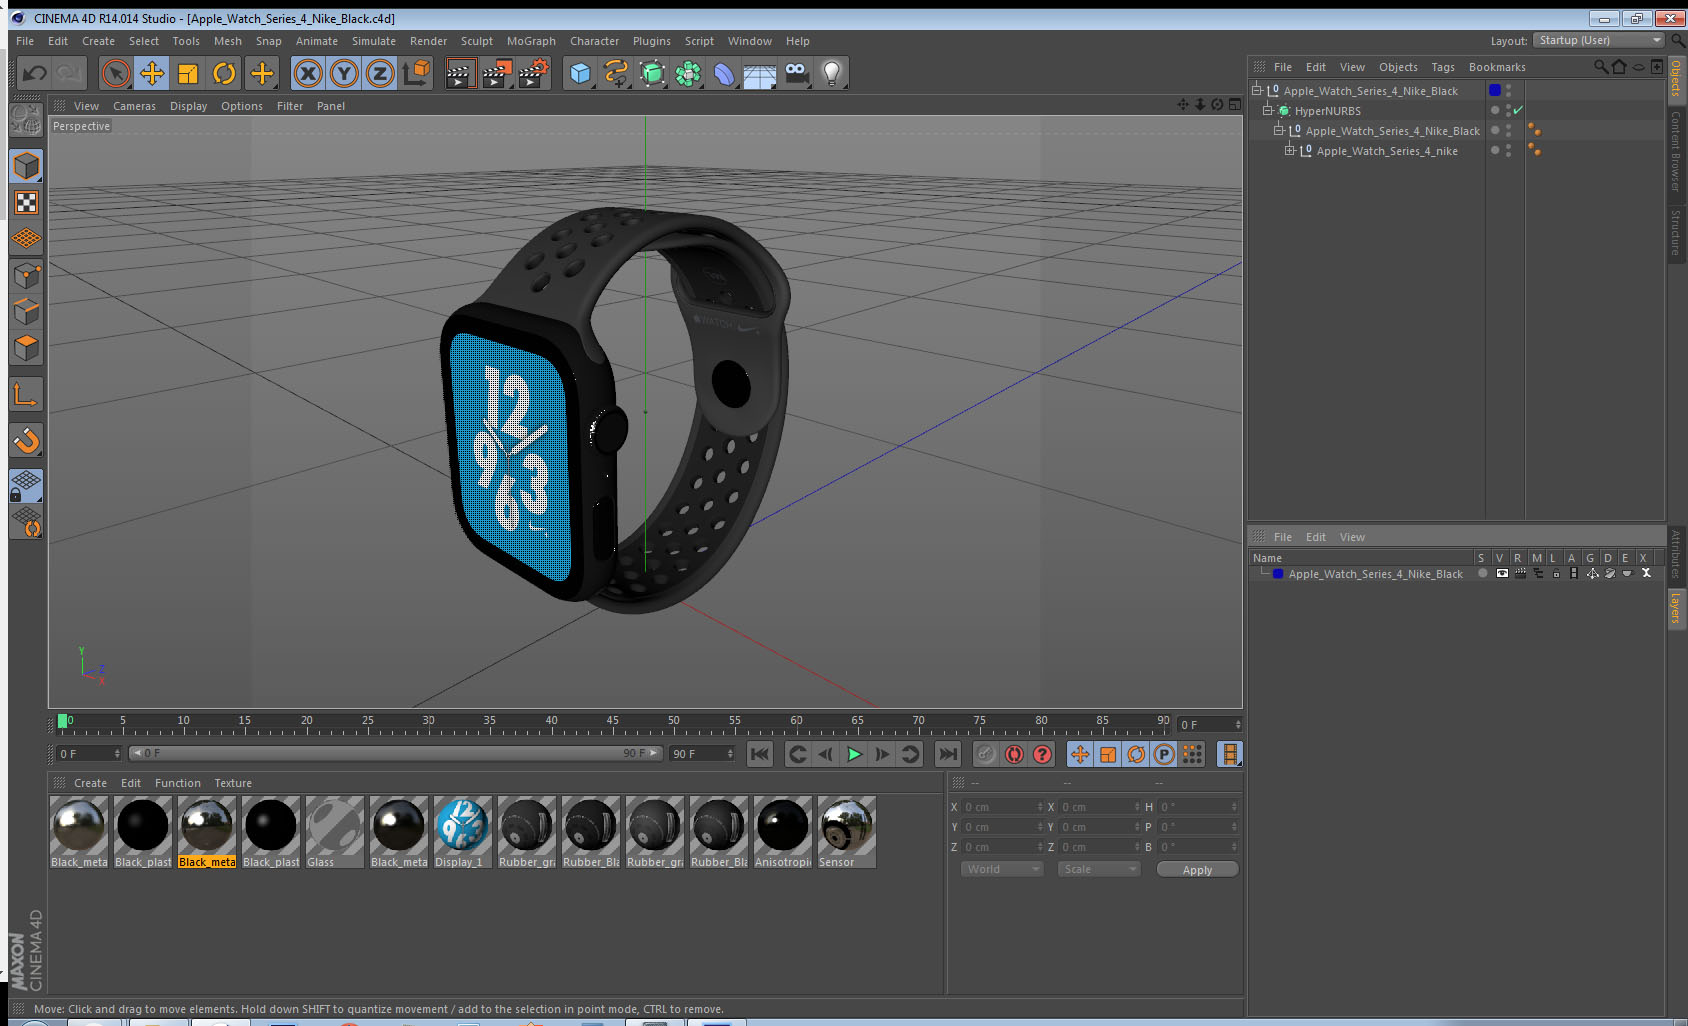This screenshot has height=1026, width=1688.
Task: Go to start of animation
Action: [x=760, y=754]
